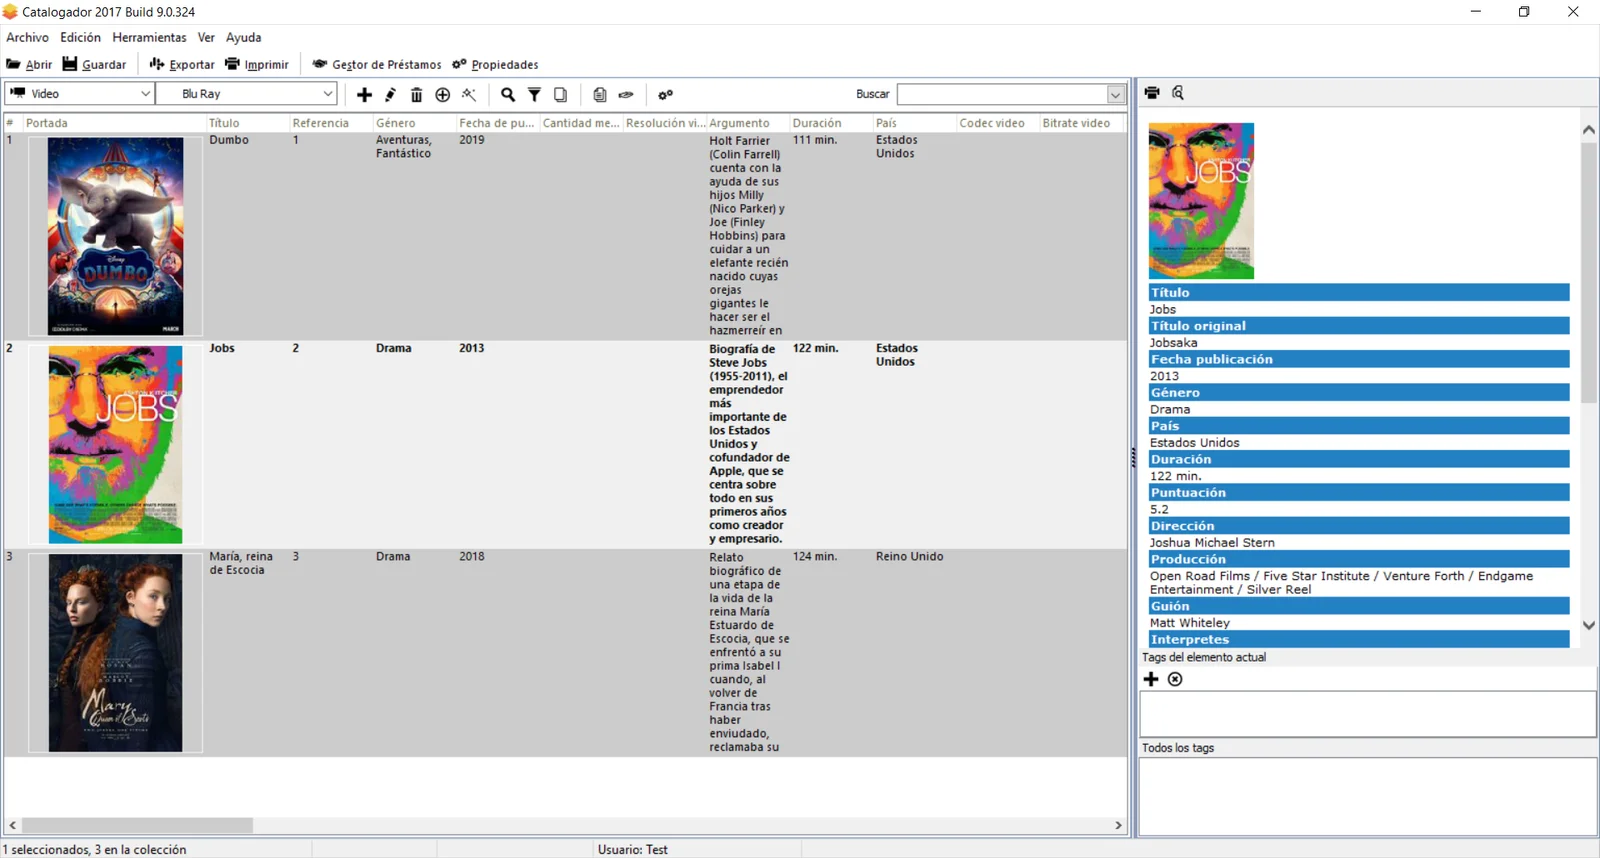Click the Codec video column header
The image size is (1600, 858).
[x=997, y=123]
